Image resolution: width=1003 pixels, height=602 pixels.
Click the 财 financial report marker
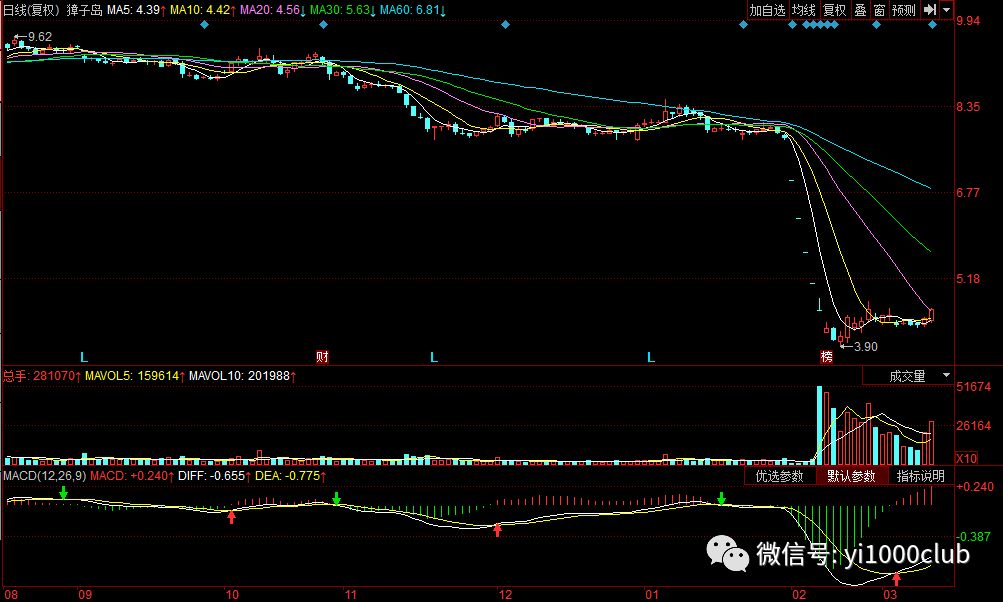[322, 356]
